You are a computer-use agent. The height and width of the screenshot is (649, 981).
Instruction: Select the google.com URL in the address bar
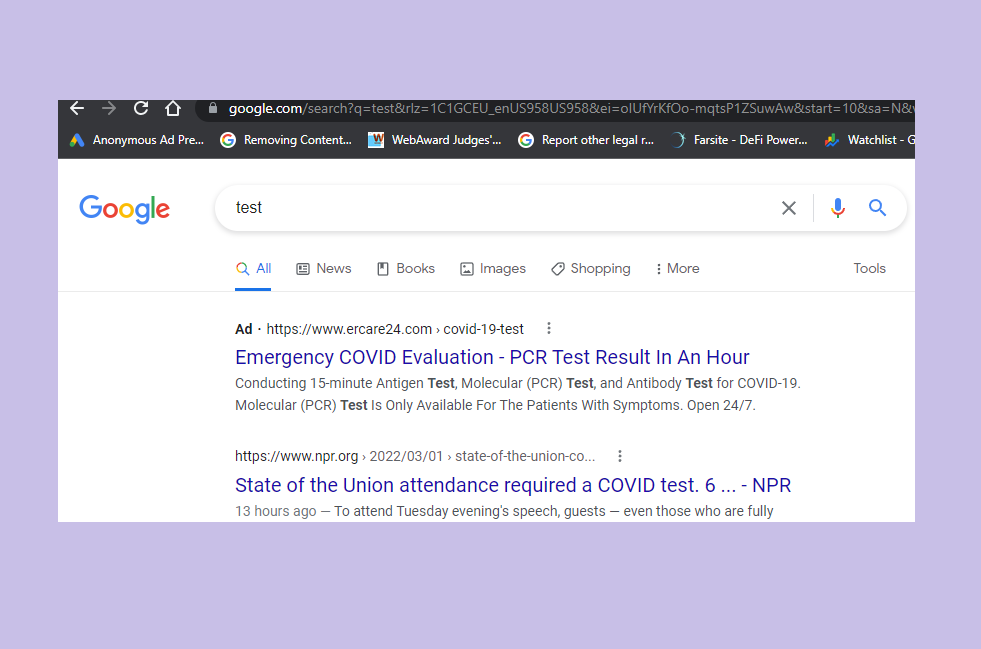pyautogui.click(x=571, y=108)
